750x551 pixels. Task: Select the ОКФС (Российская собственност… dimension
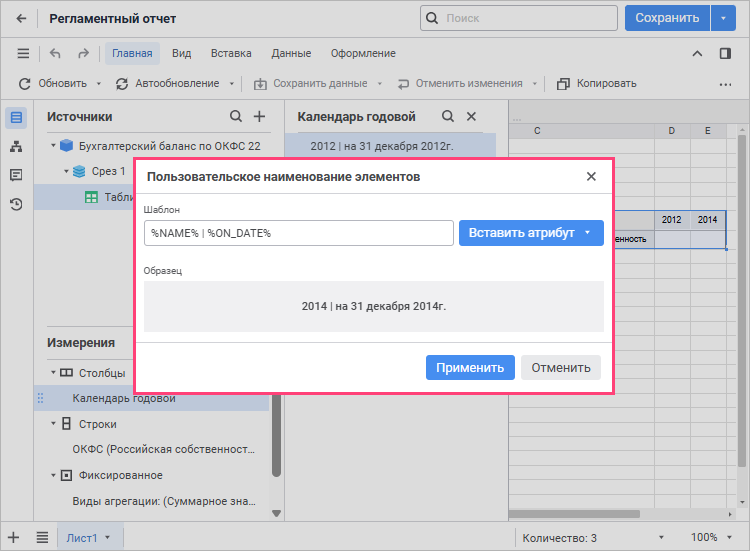tap(163, 449)
